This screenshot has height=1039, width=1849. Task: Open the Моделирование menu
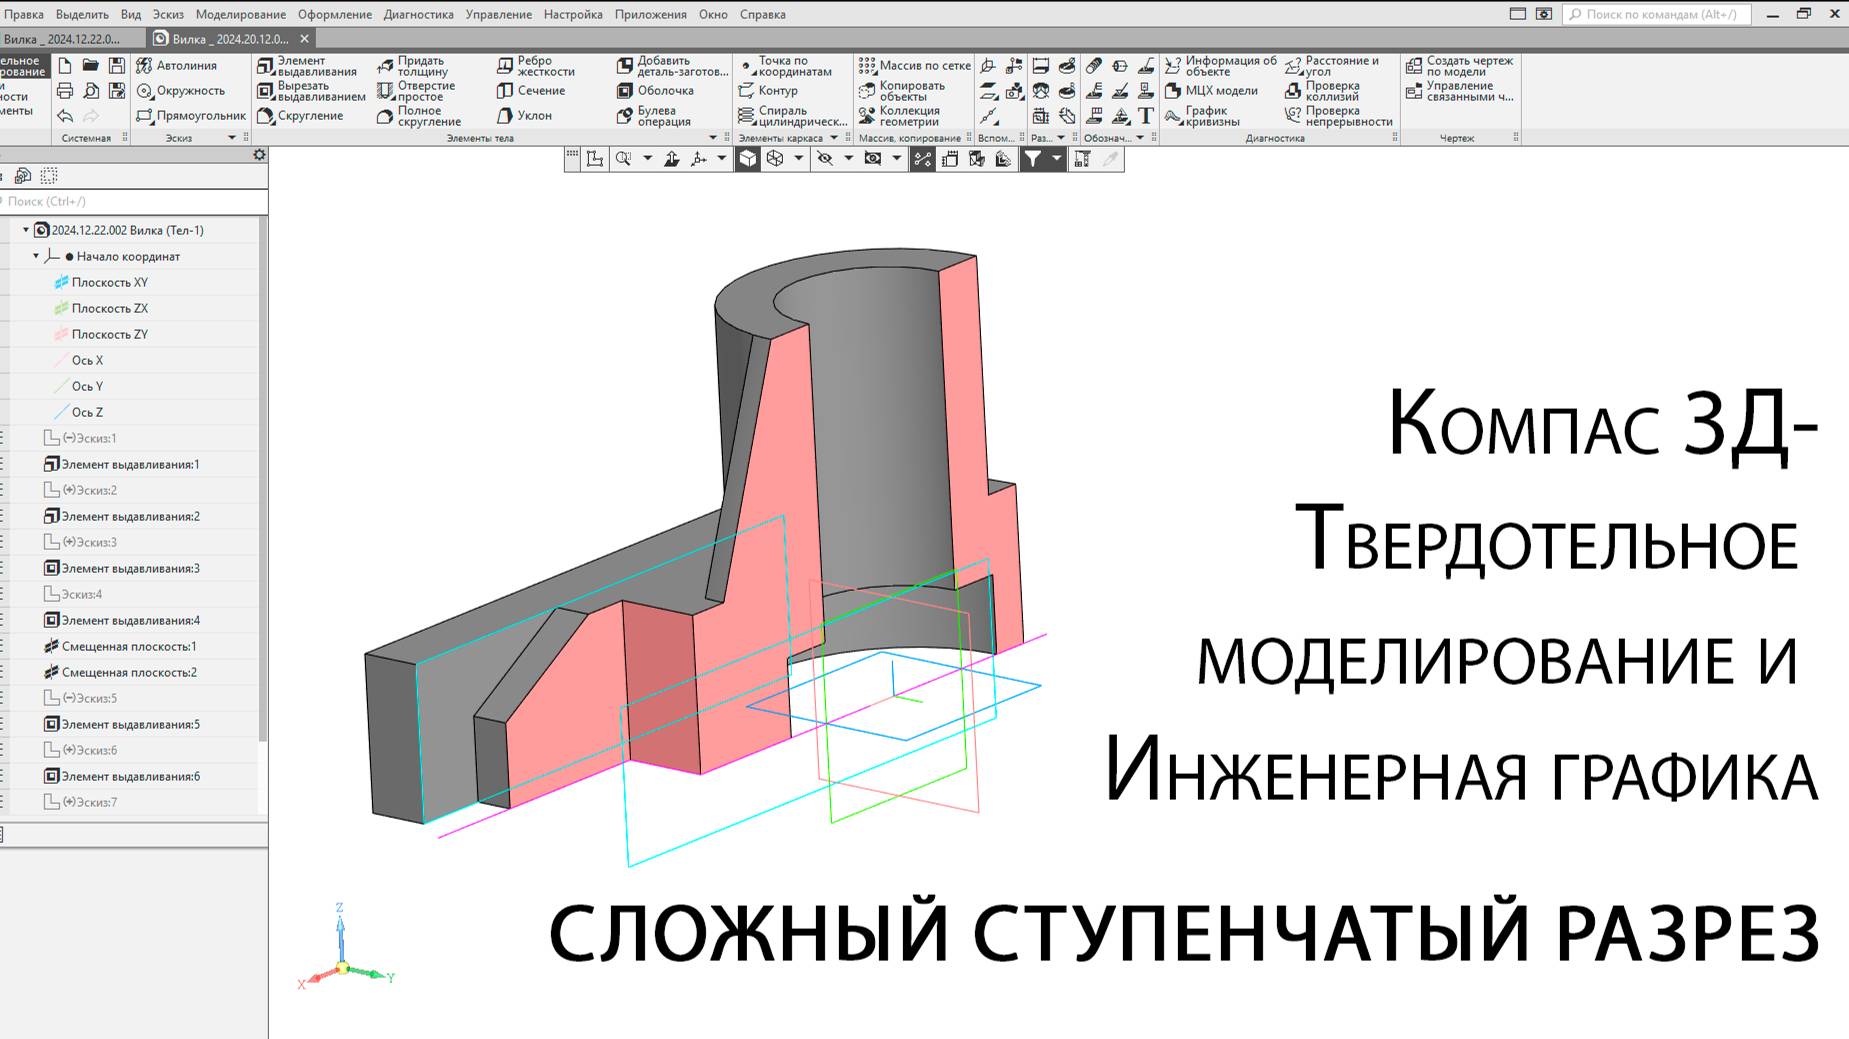click(x=241, y=14)
